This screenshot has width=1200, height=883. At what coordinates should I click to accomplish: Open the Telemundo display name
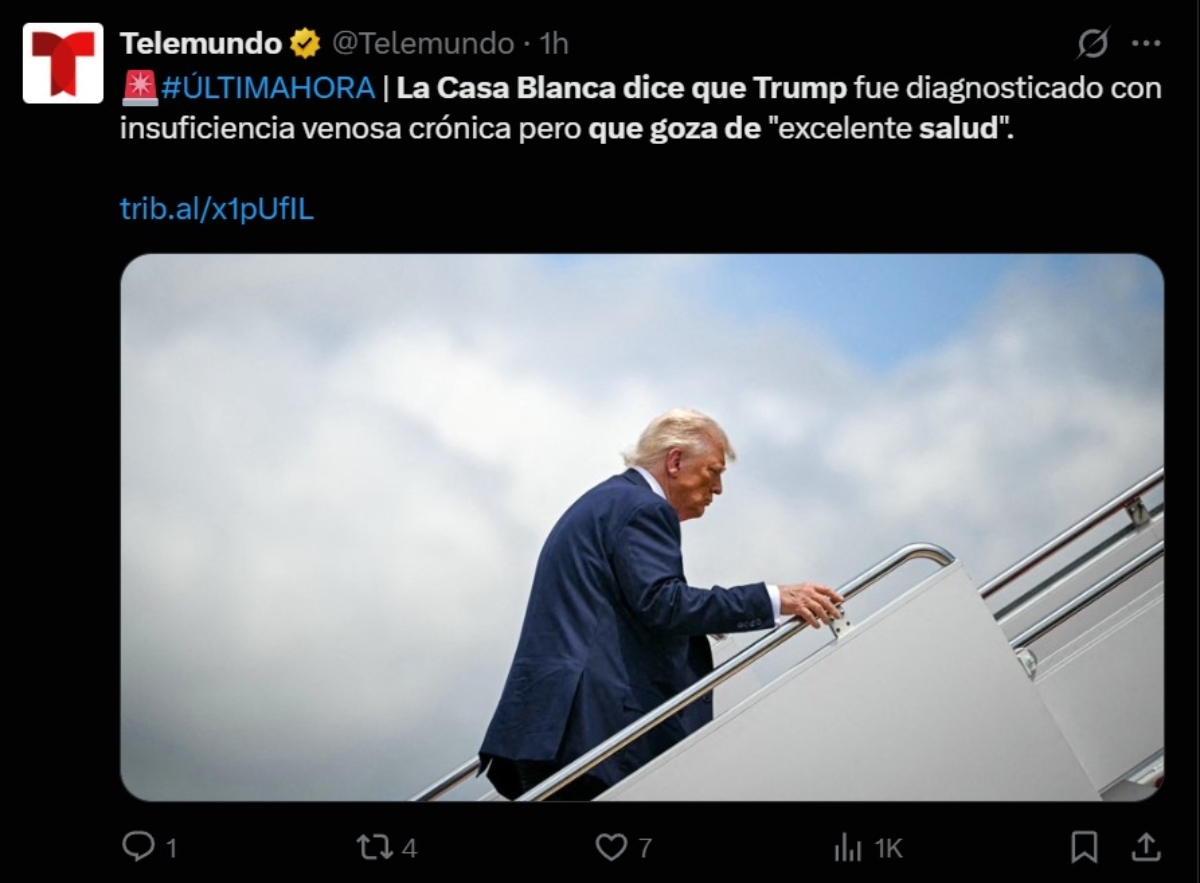[x=201, y=43]
